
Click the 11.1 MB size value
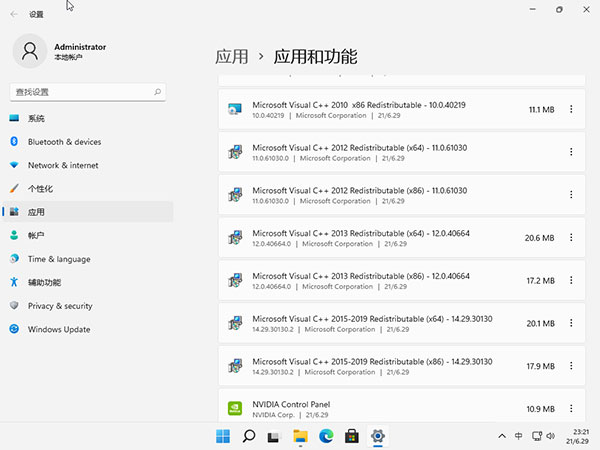pyautogui.click(x=541, y=109)
